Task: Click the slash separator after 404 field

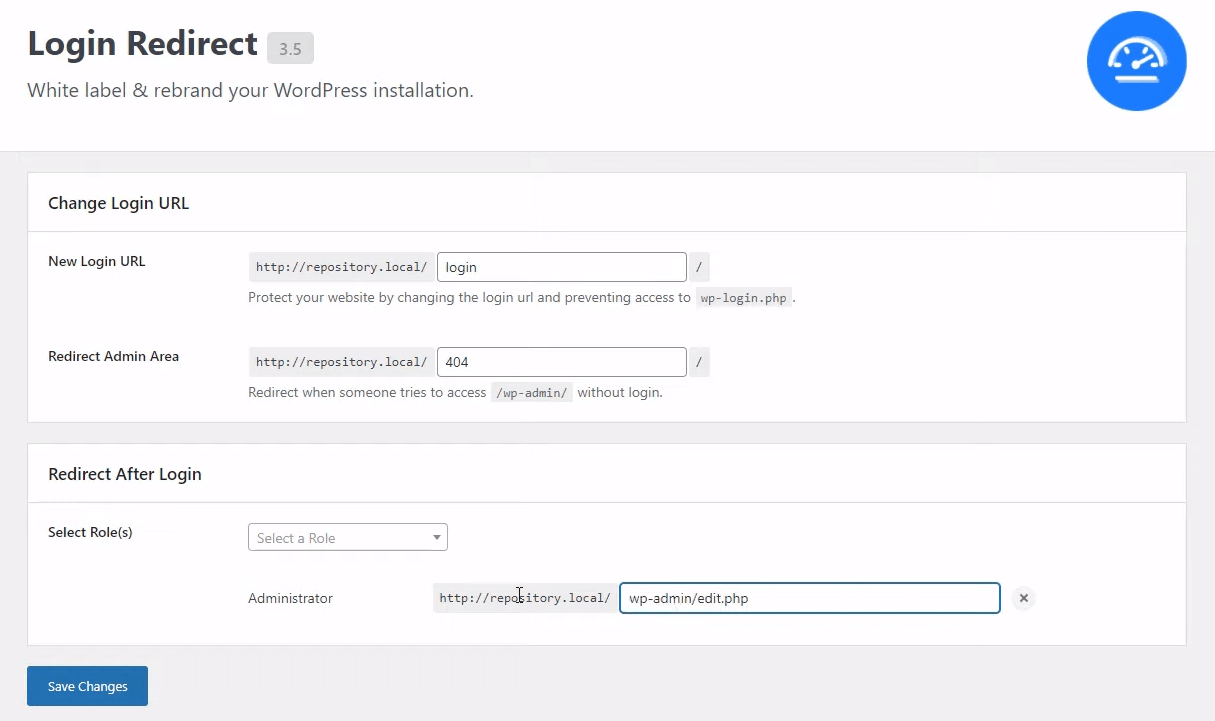Action: point(699,361)
